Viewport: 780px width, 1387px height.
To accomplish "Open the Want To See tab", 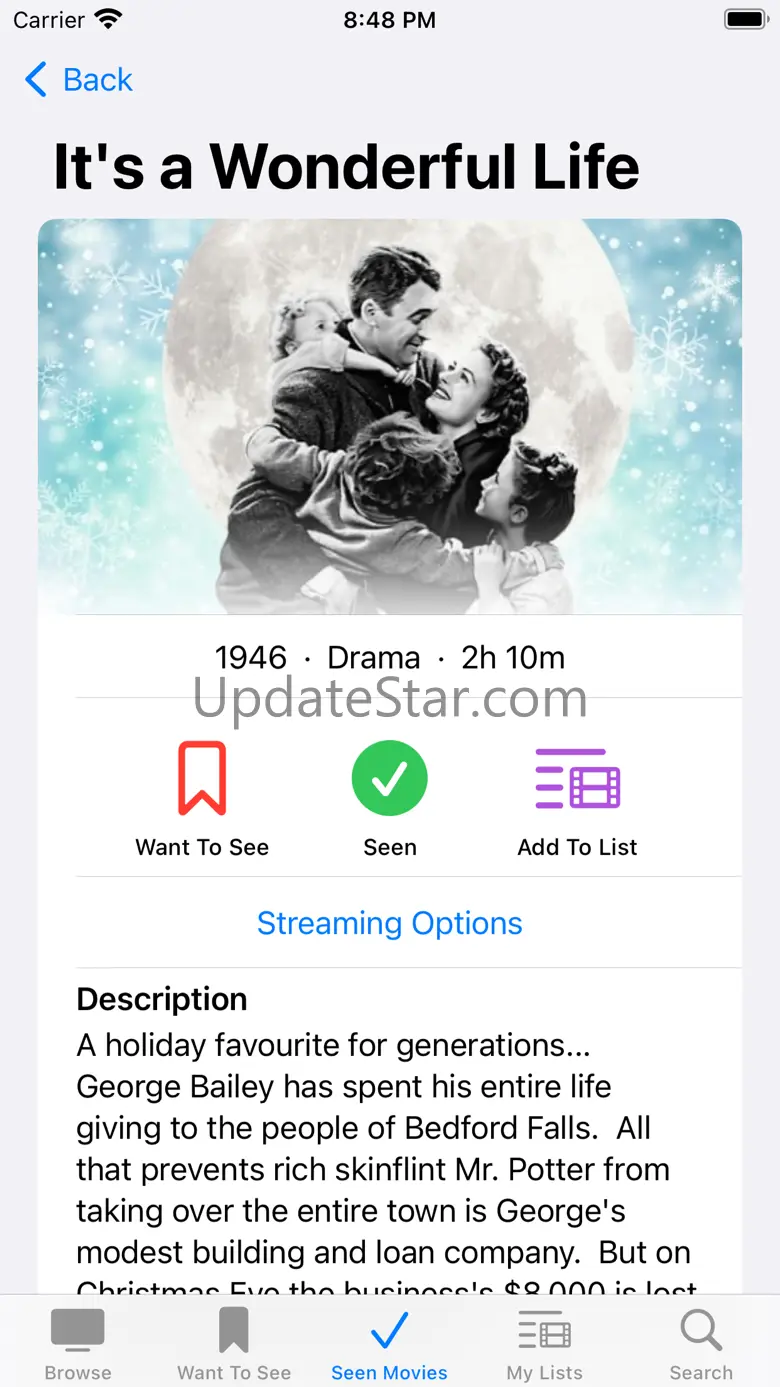I will 234,1345.
